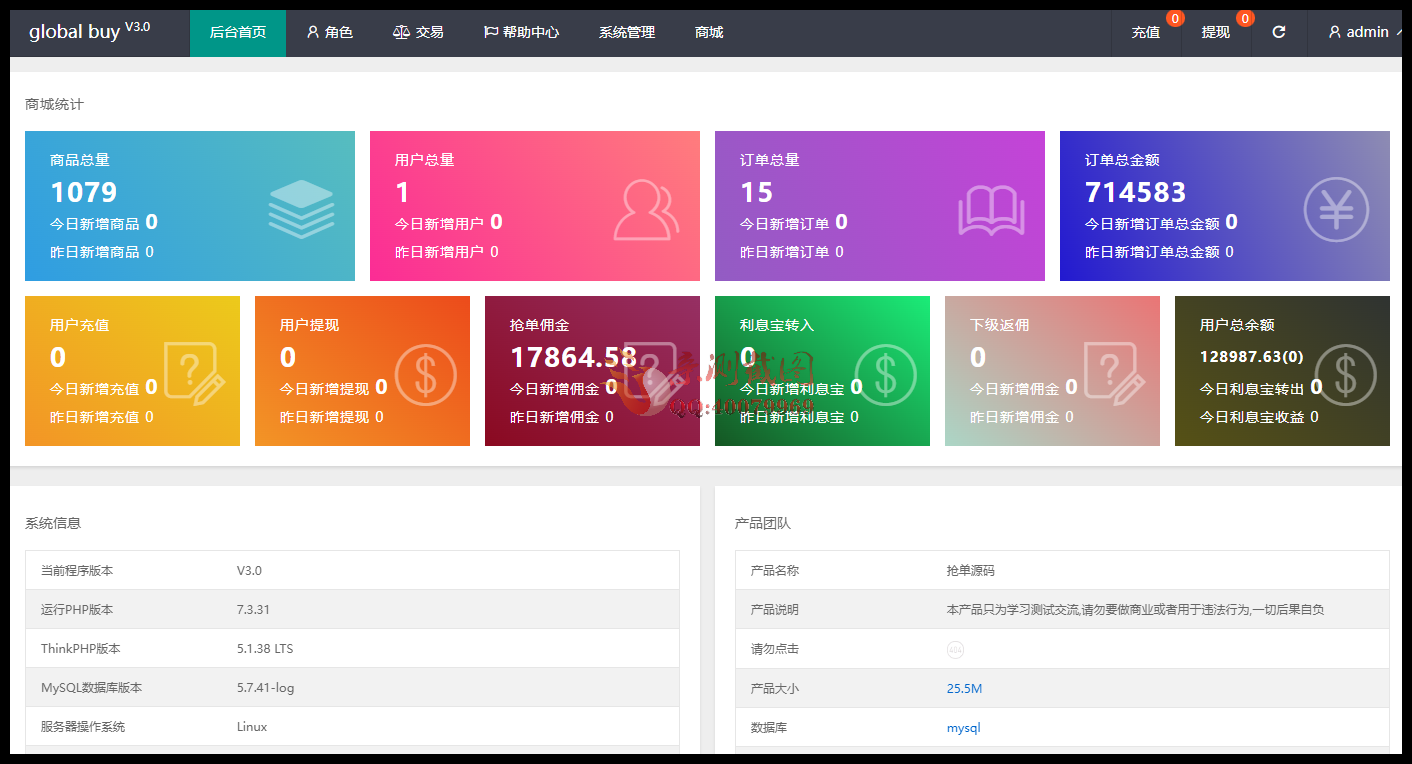Click the orange badge on 充值
Viewport: 1412px width, 764px height.
click(x=1175, y=18)
